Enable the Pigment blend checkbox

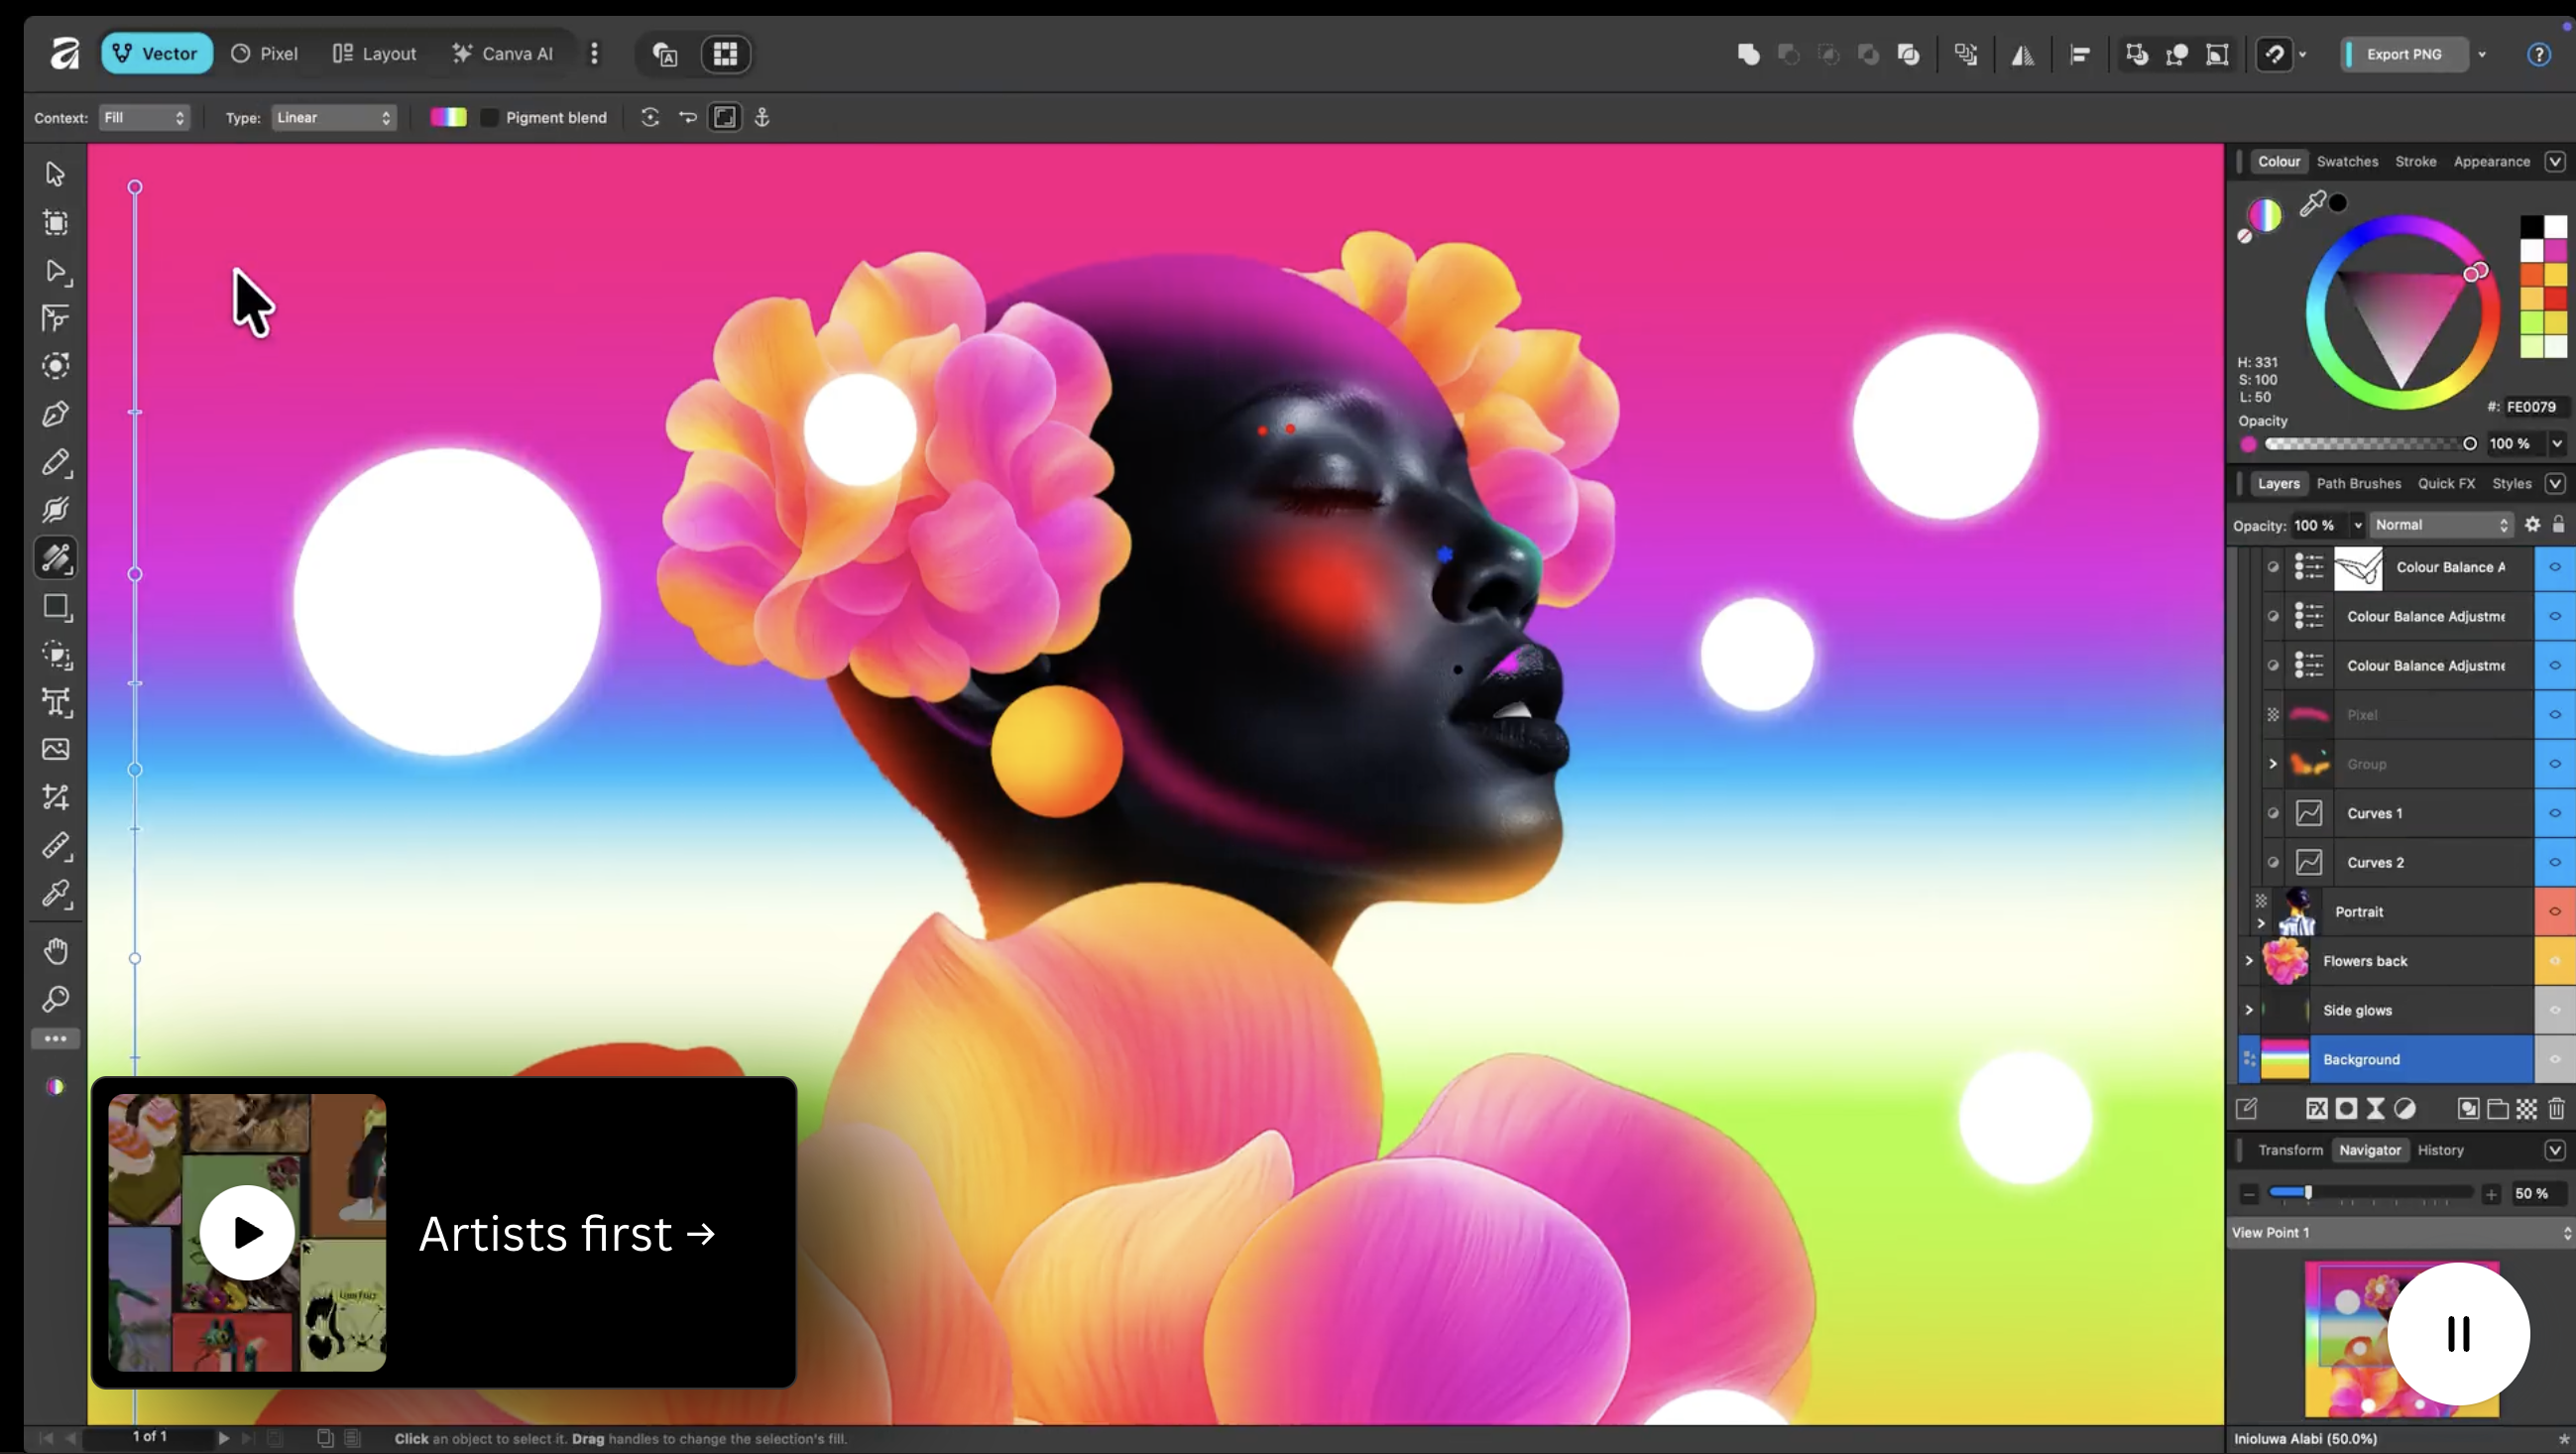pyautogui.click(x=489, y=118)
